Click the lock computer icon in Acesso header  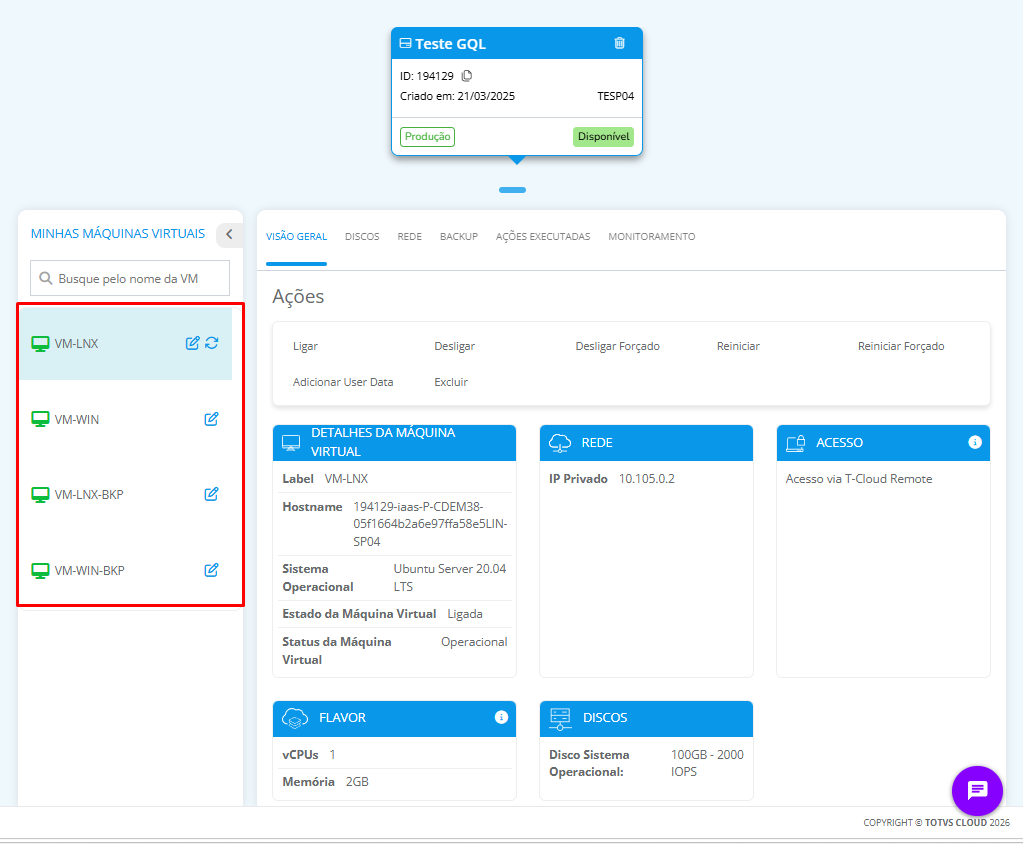coord(795,443)
